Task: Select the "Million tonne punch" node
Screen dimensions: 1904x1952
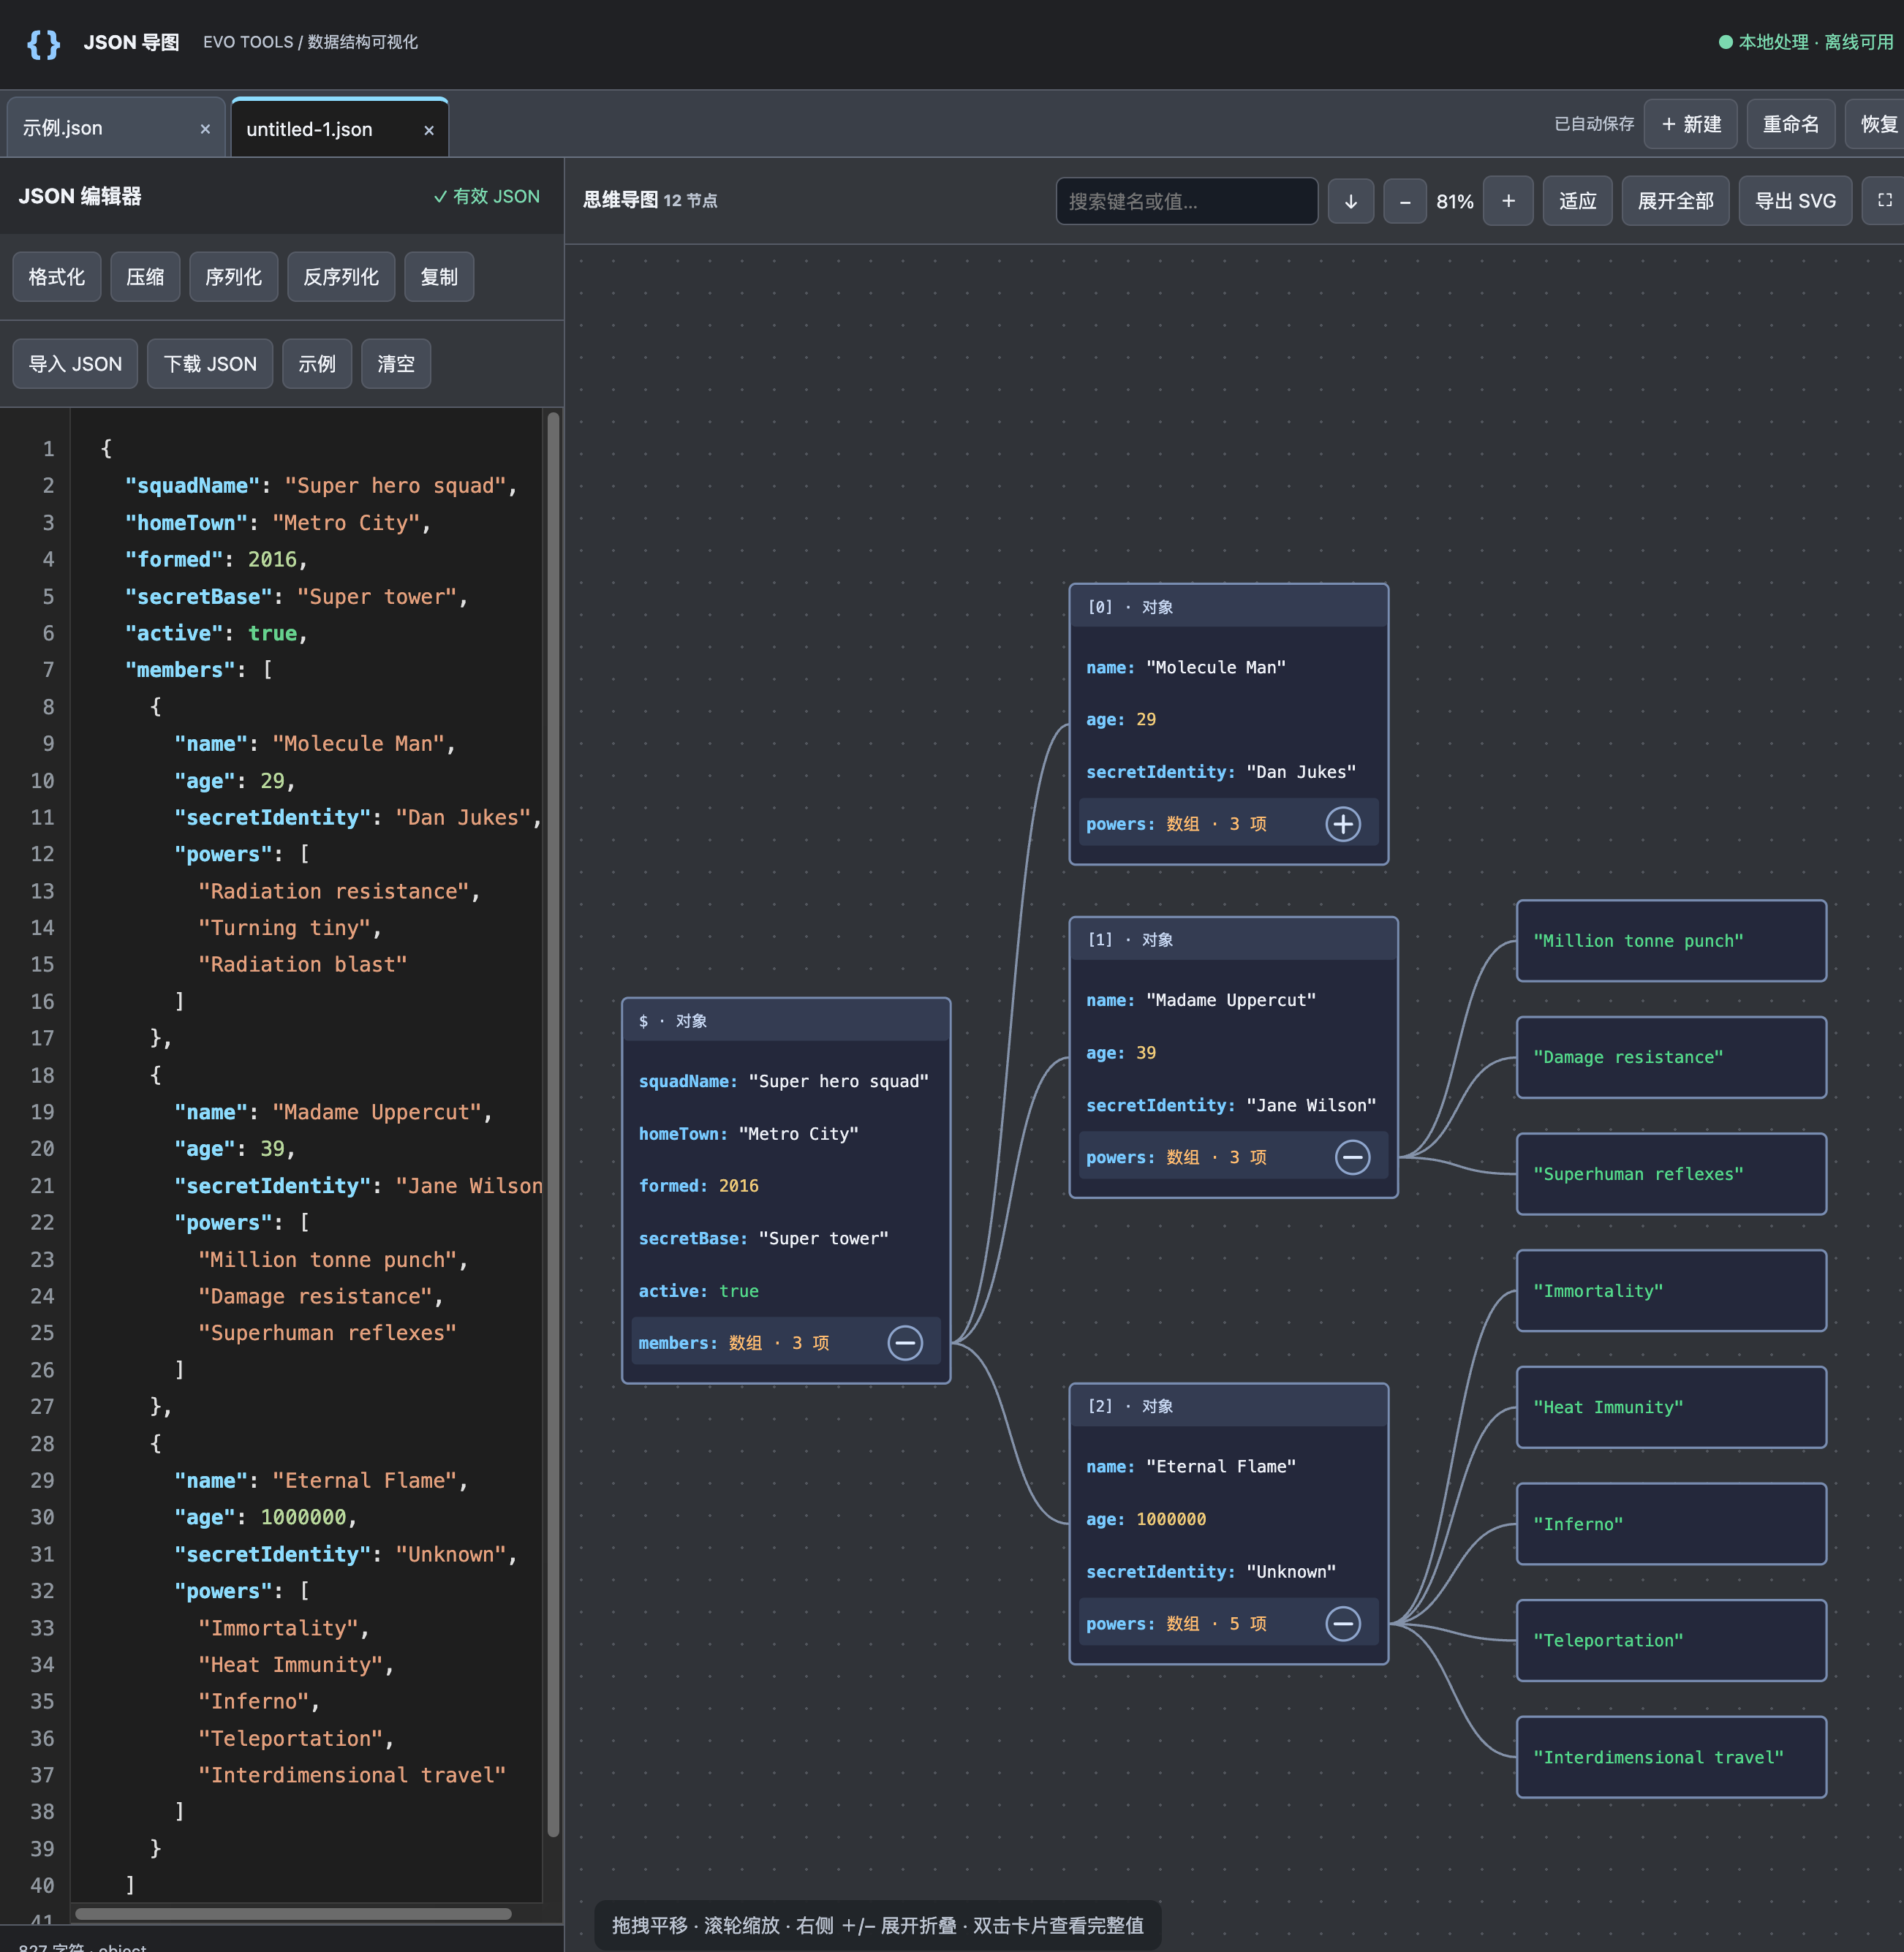Action: coord(1671,941)
